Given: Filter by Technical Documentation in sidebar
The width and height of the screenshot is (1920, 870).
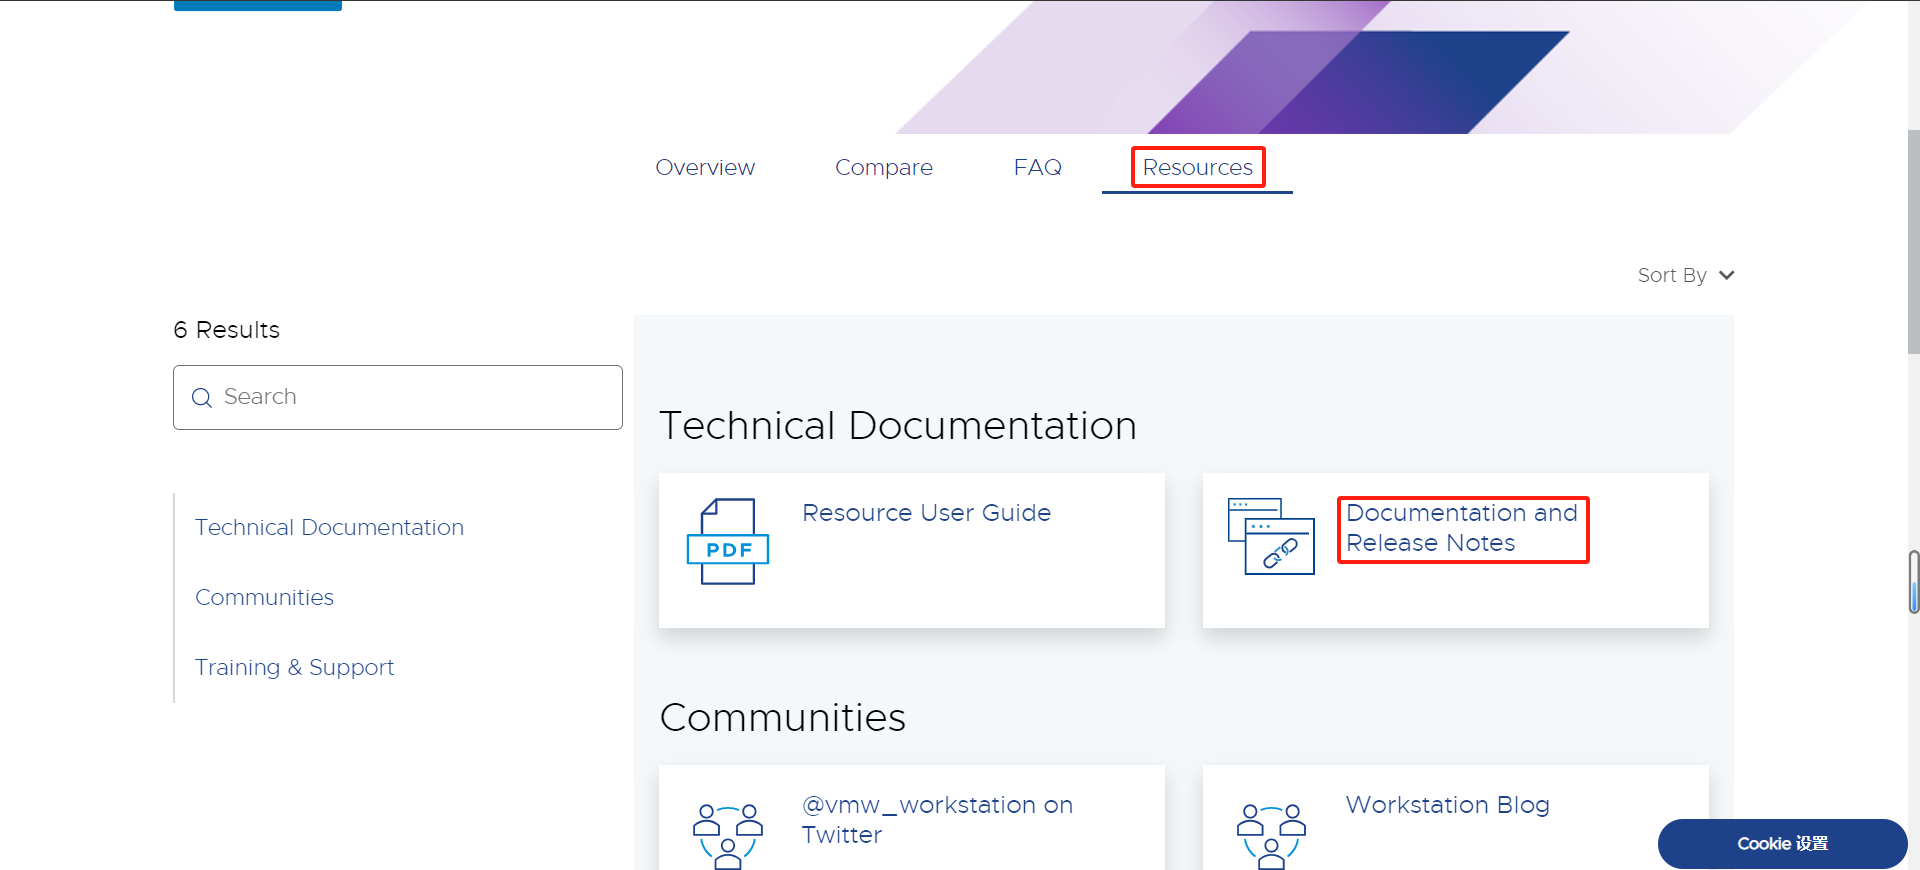Looking at the screenshot, I should click(x=329, y=527).
